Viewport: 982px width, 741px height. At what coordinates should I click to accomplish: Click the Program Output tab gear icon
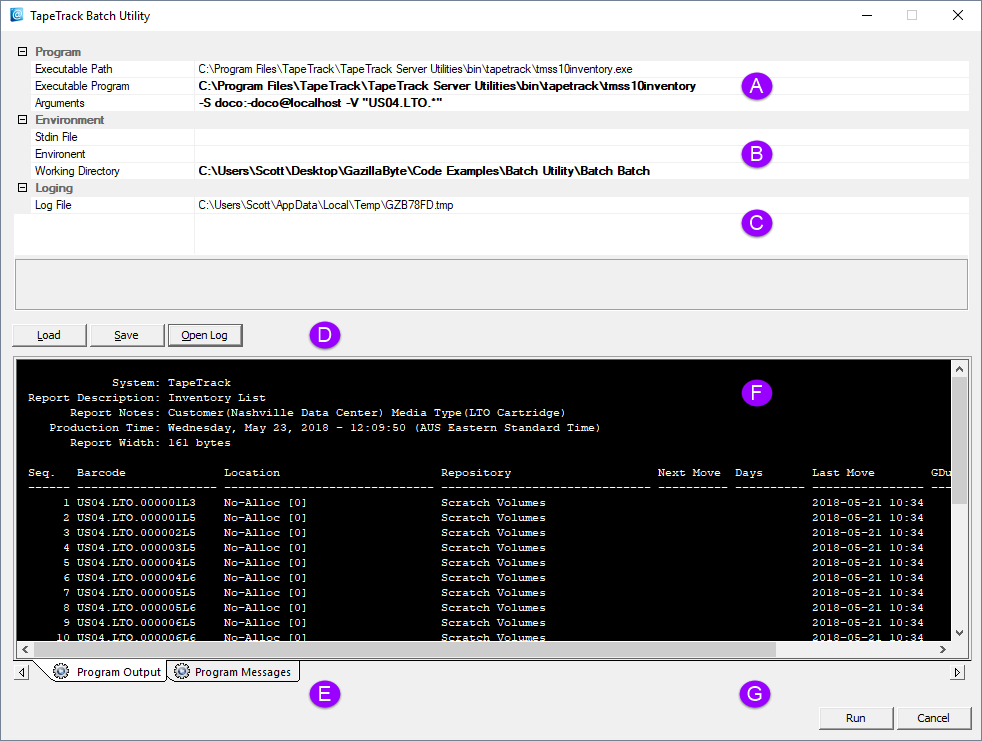pyautogui.click(x=61, y=671)
